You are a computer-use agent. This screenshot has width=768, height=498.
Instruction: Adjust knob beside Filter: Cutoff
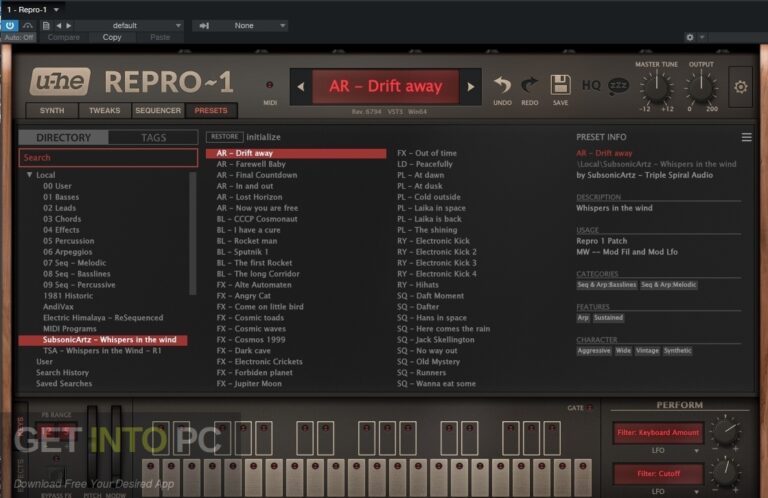coord(725,471)
